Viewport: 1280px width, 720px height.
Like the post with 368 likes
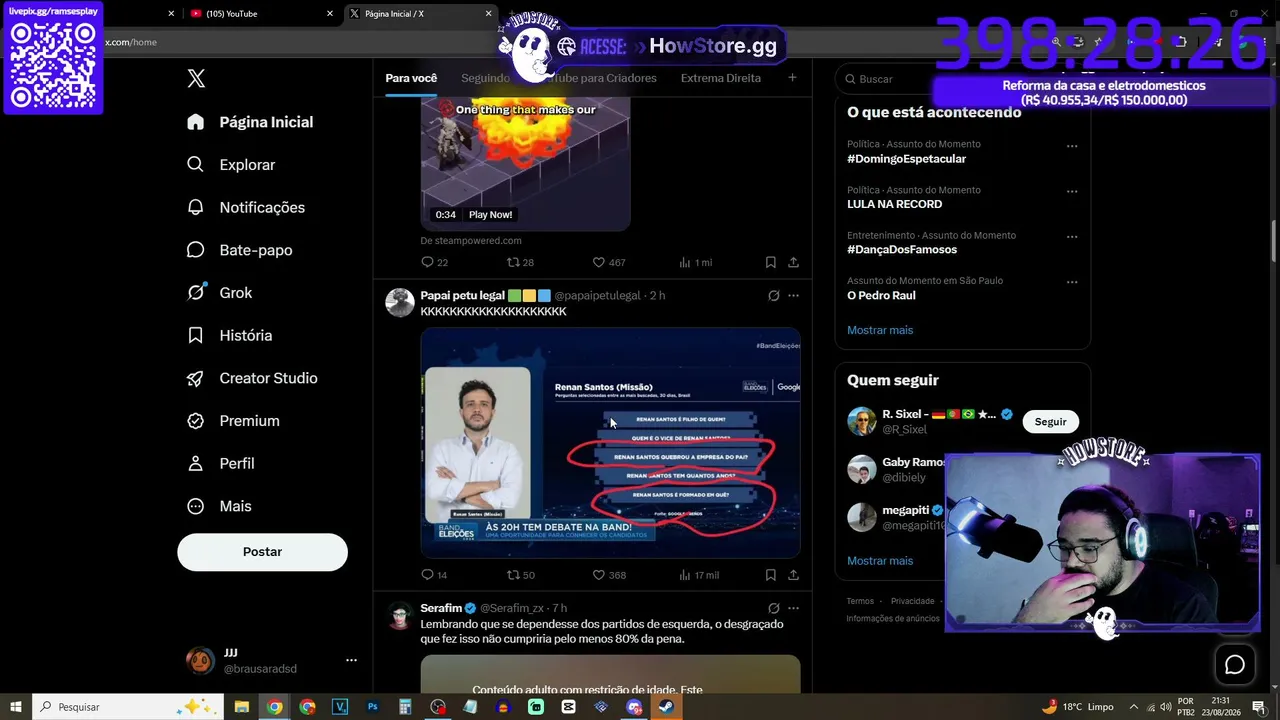(609, 575)
